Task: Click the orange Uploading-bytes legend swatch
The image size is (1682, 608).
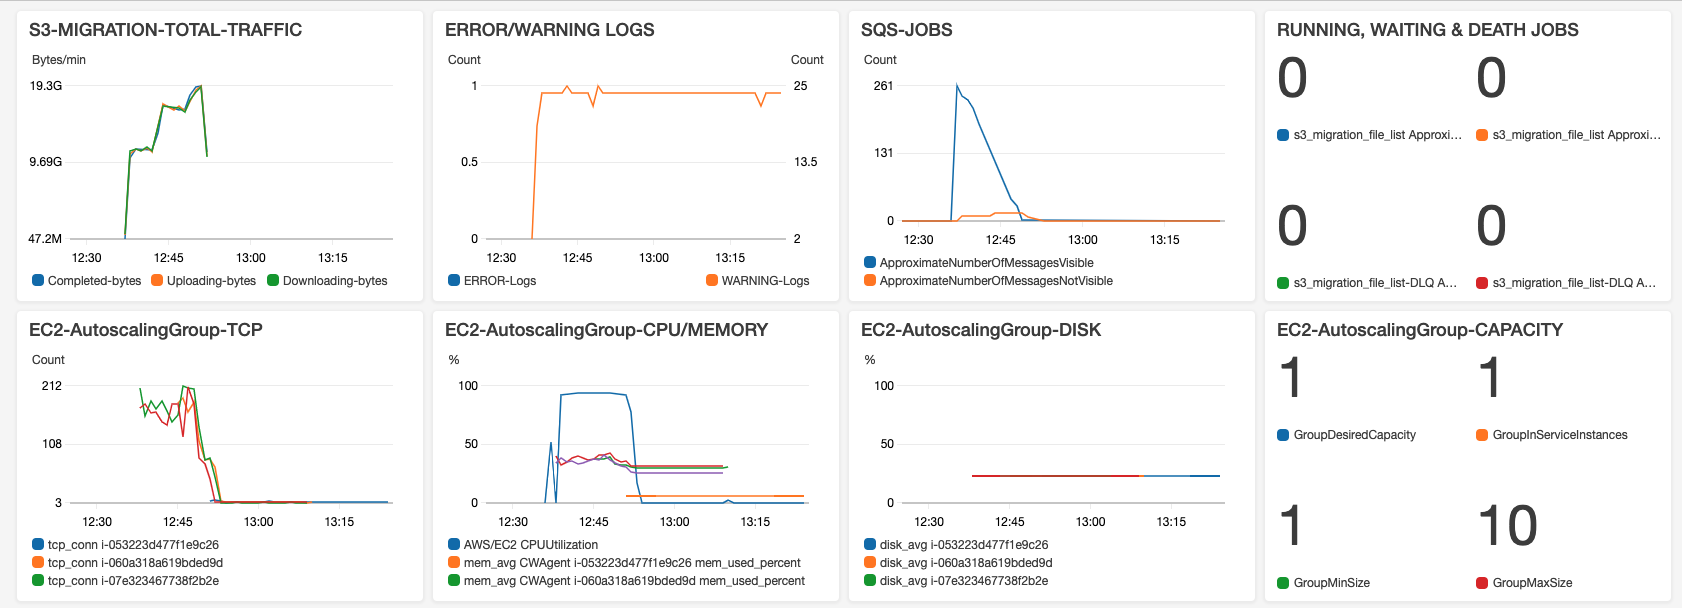Action: coord(157,281)
